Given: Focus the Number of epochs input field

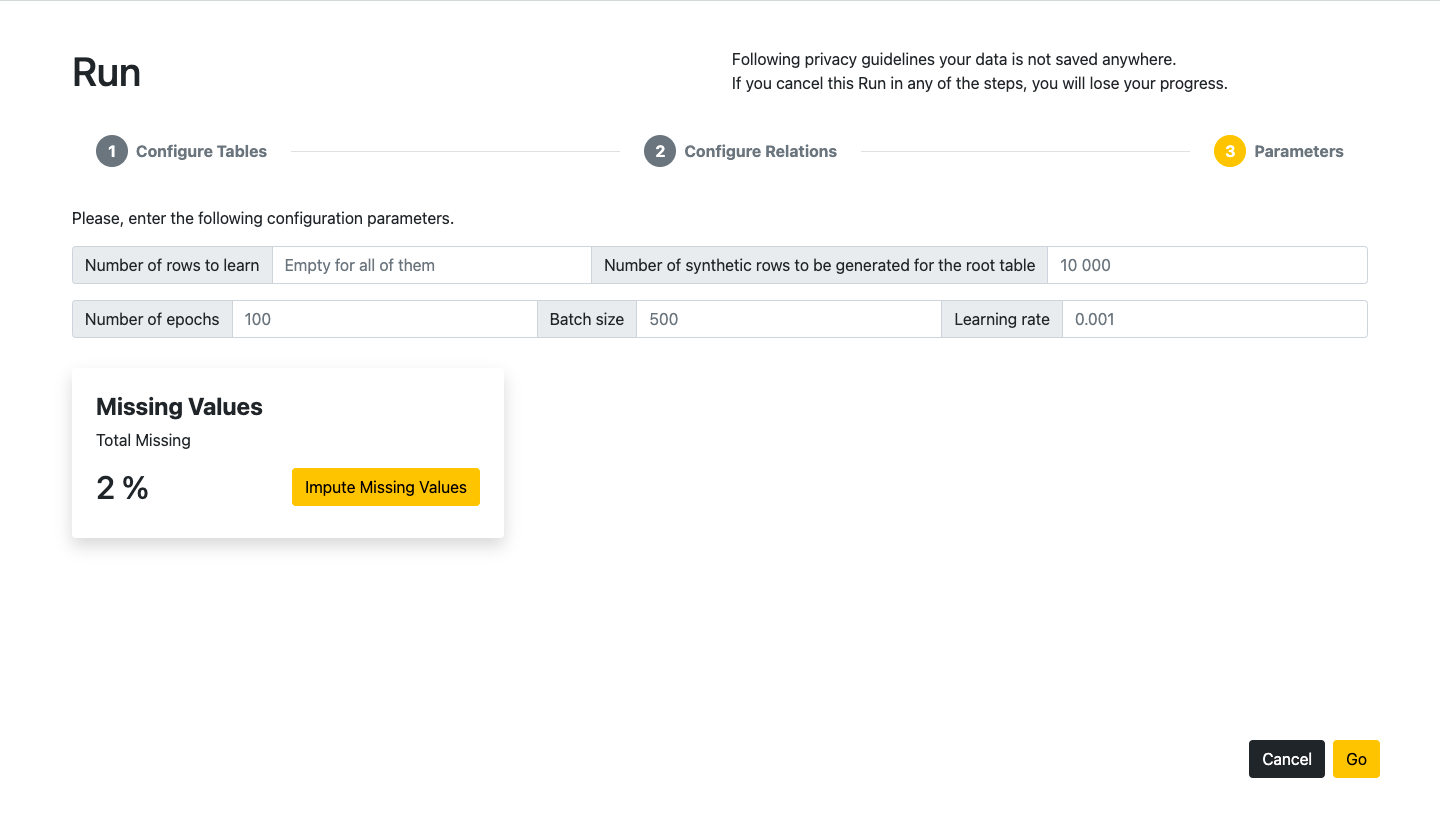Looking at the screenshot, I should [x=384, y=320].
